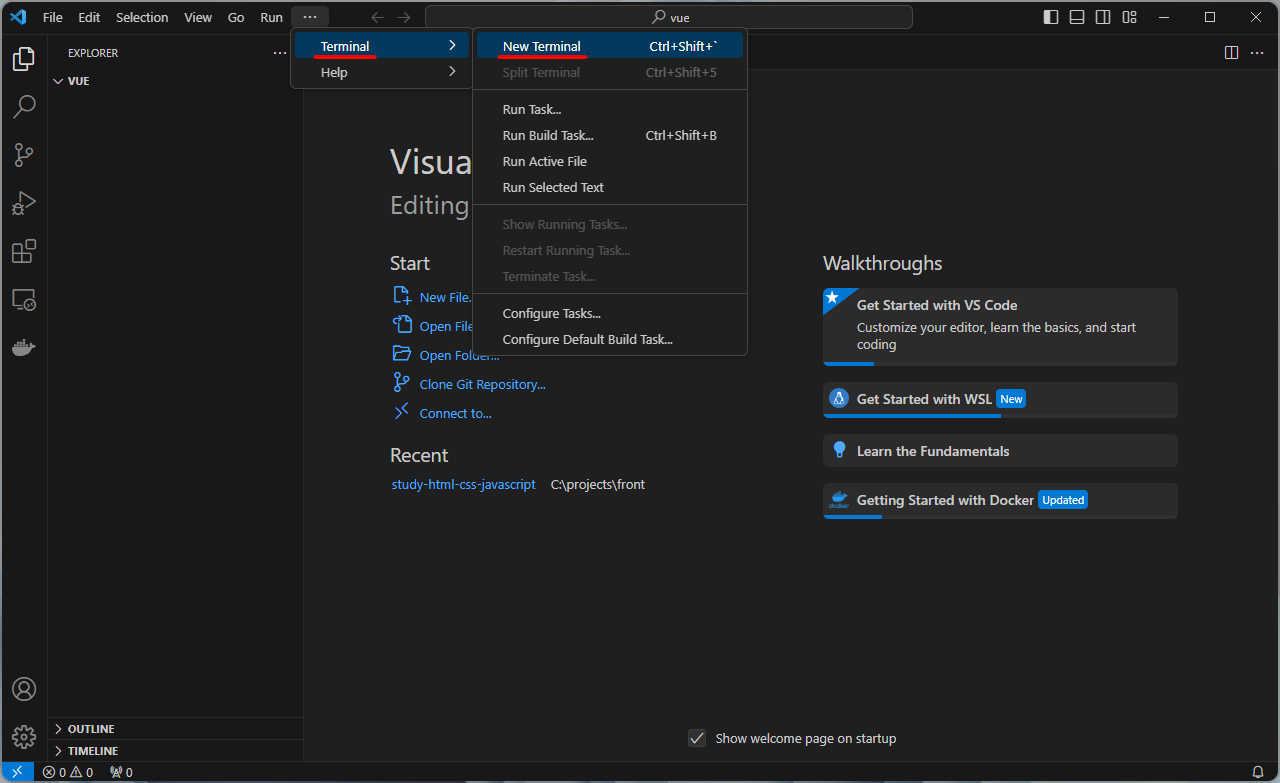Select New Terminal from the menu
Viewport: 1280px width, 783px height.
[x=610, y=46]
